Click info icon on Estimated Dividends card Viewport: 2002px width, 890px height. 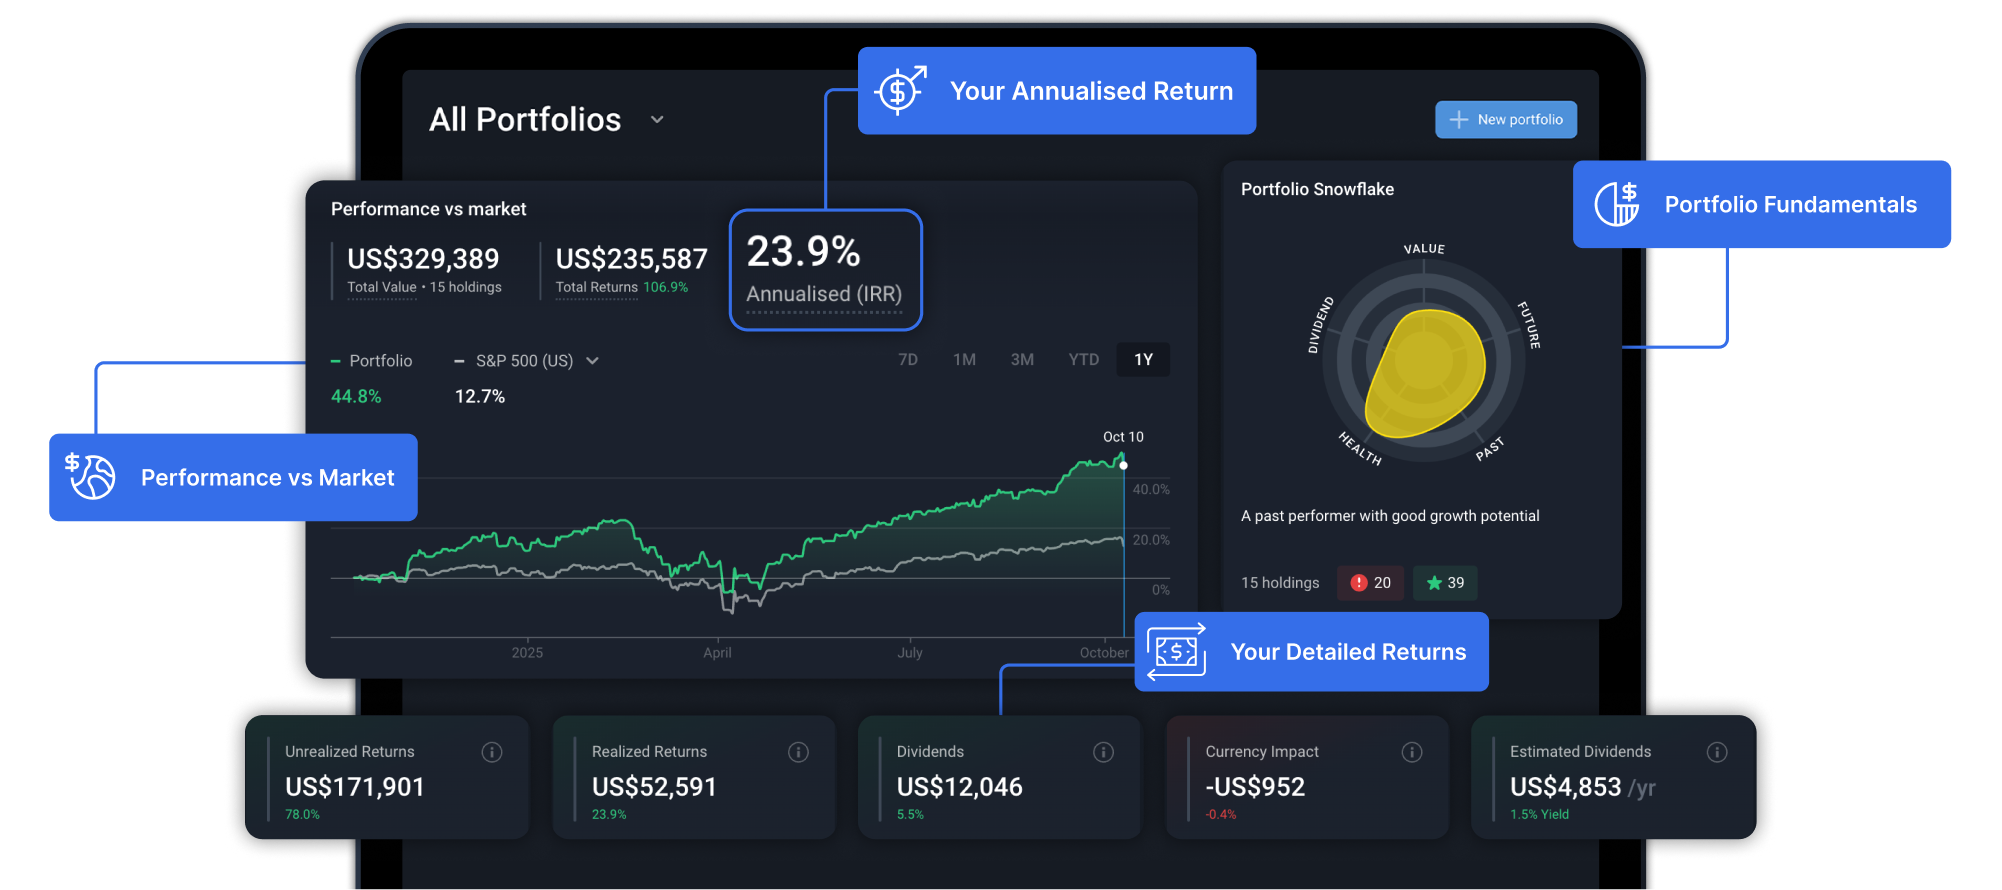1716,752
